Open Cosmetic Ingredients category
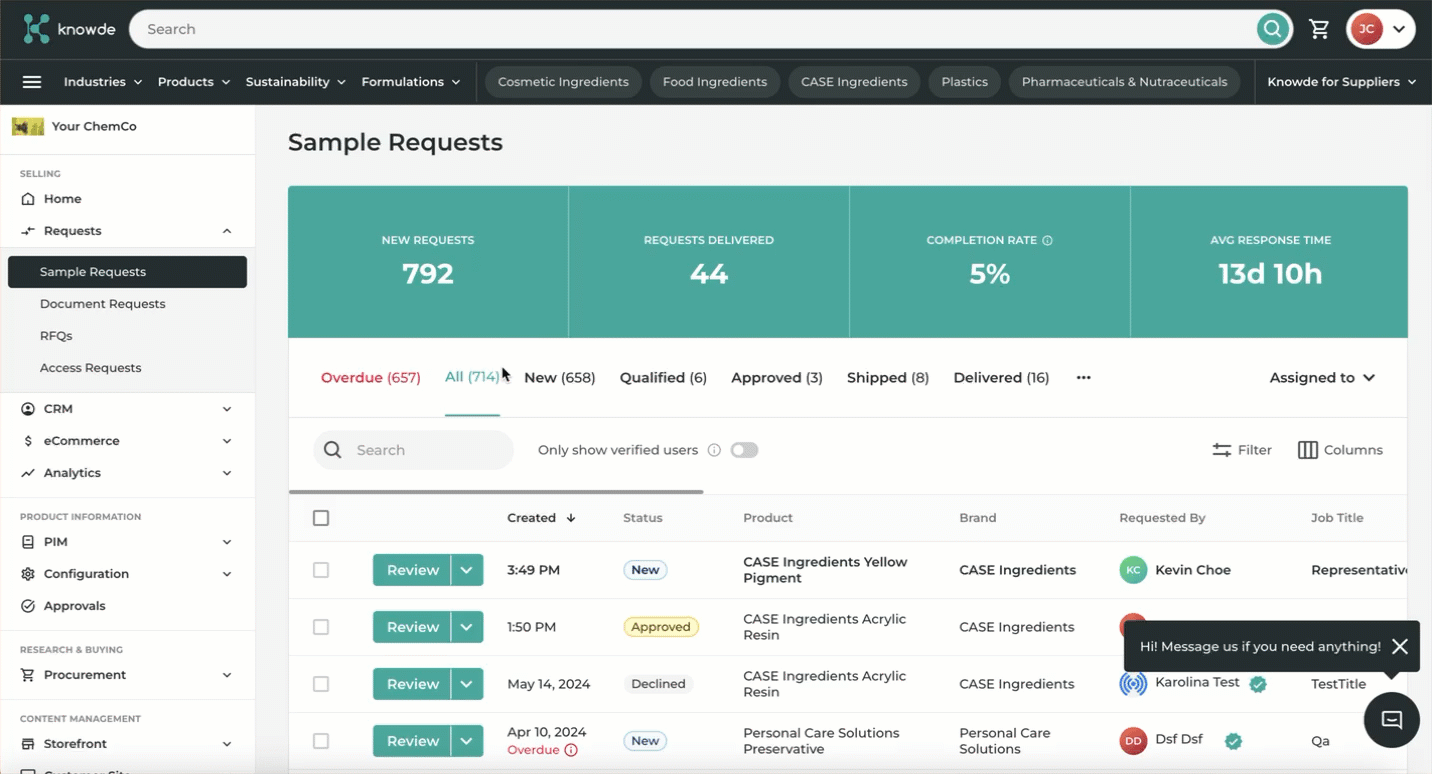Viewport: 1432px width, 774px height. 563,82
